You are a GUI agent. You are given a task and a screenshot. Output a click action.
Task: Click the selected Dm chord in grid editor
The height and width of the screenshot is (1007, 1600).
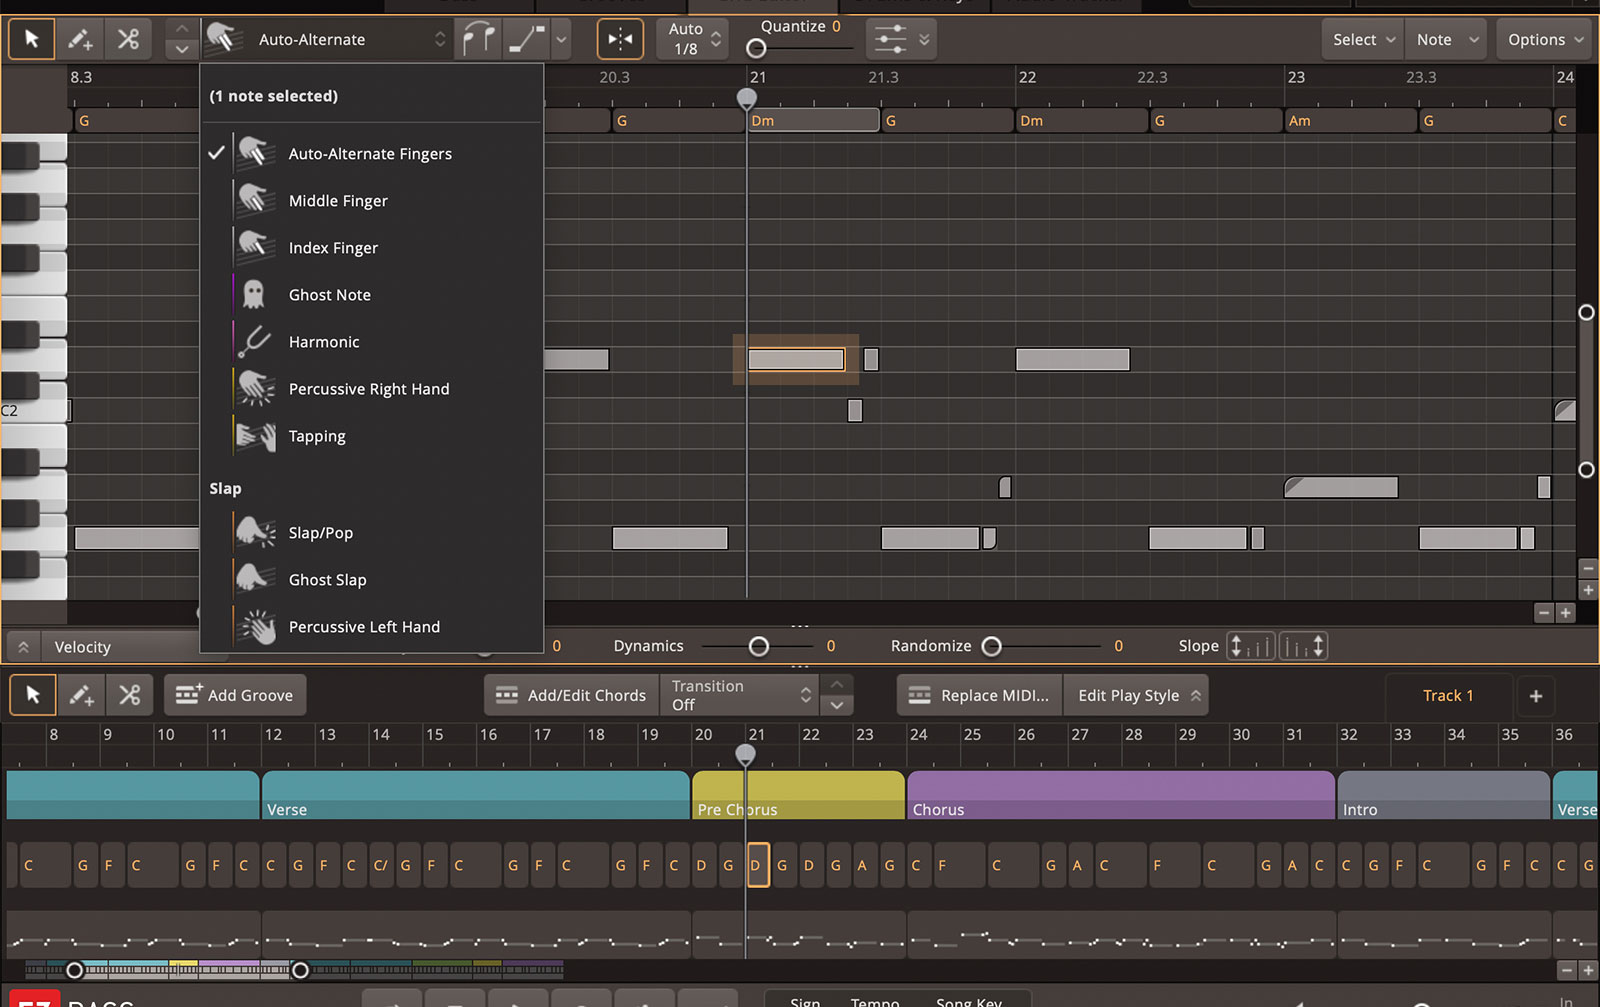tap(813, 120)
